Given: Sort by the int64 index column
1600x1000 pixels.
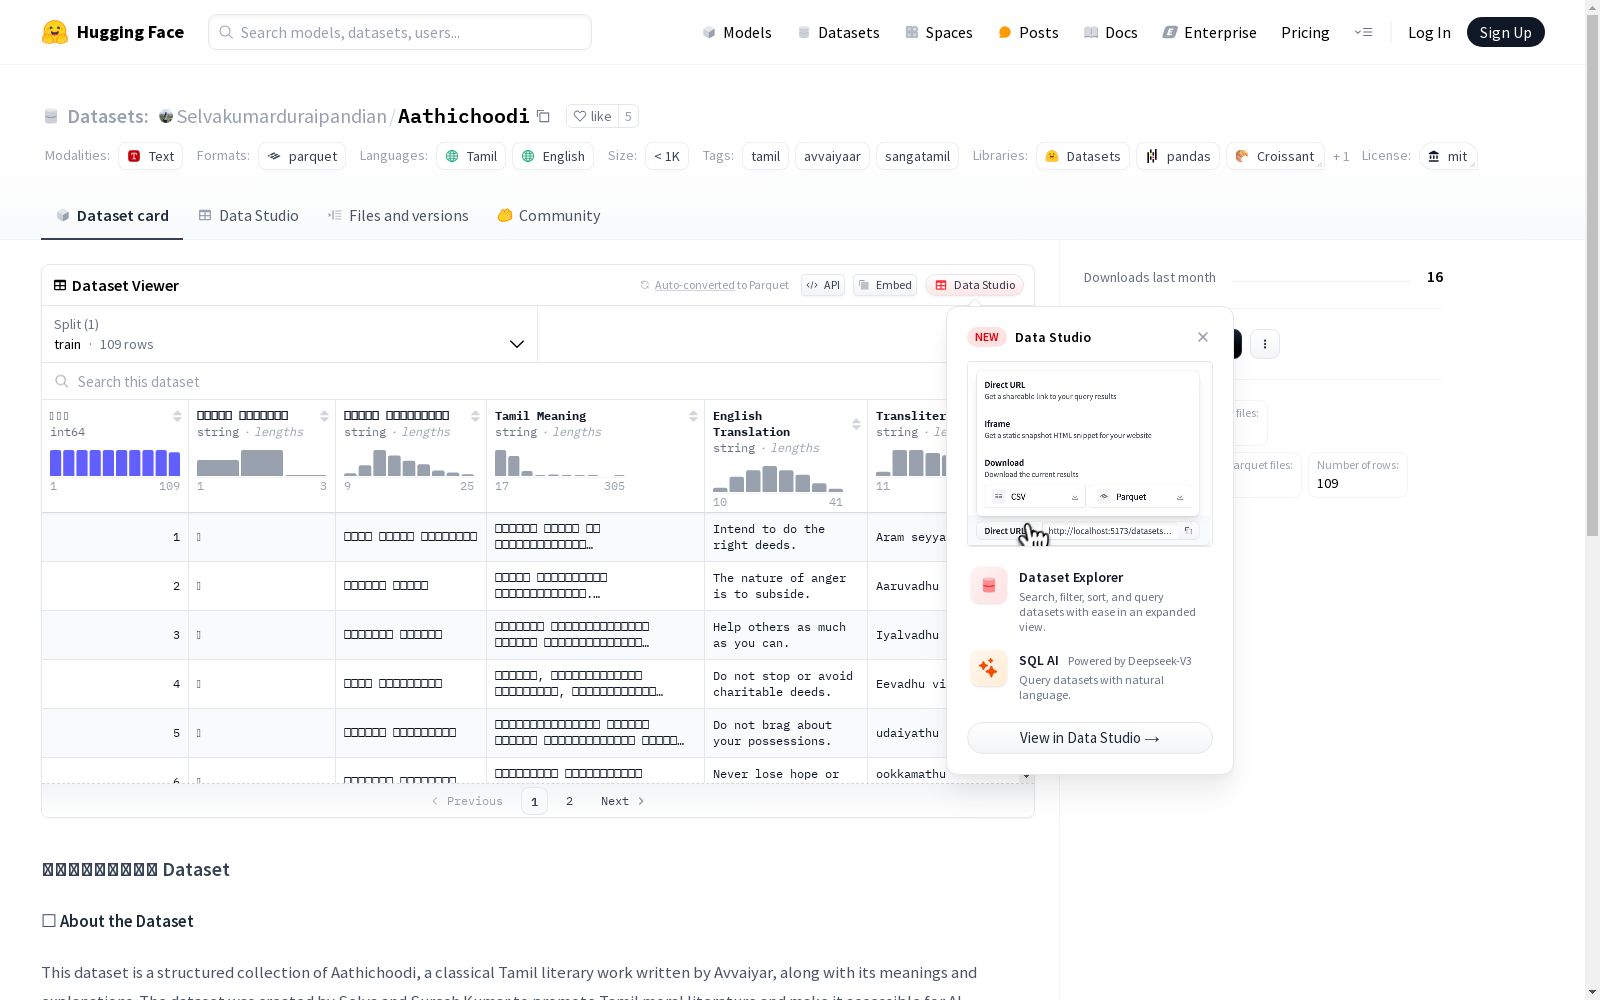Looking at the screenshot, I should pos(177,416).
